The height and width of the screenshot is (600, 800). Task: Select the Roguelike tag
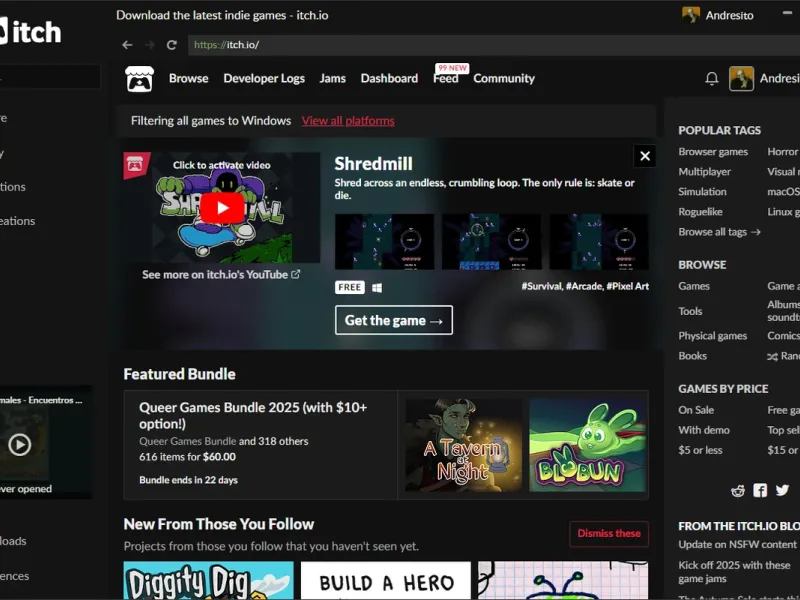[x=701, y=212]
